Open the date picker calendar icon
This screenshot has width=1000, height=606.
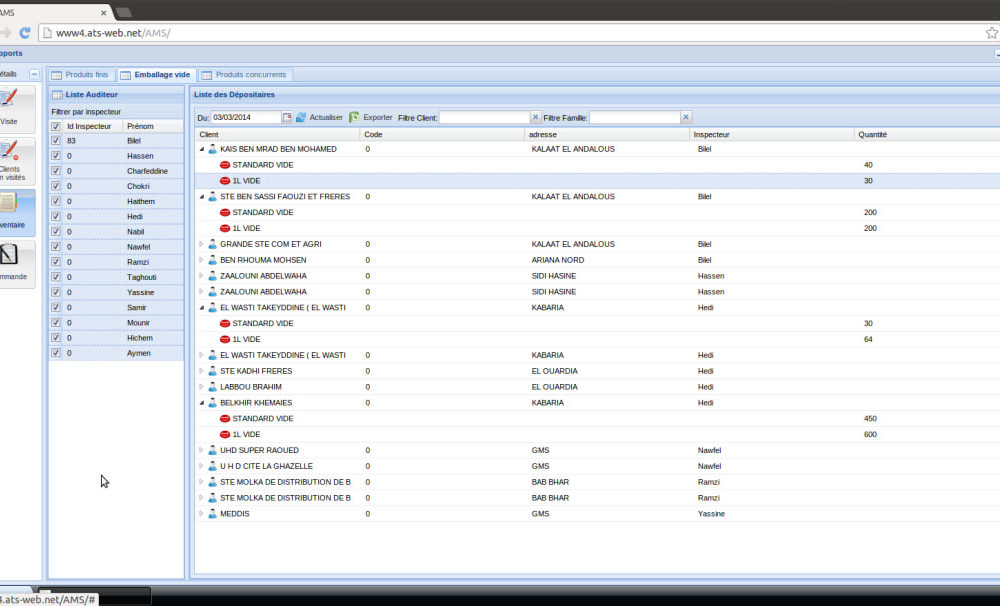(x=287, y=117)
